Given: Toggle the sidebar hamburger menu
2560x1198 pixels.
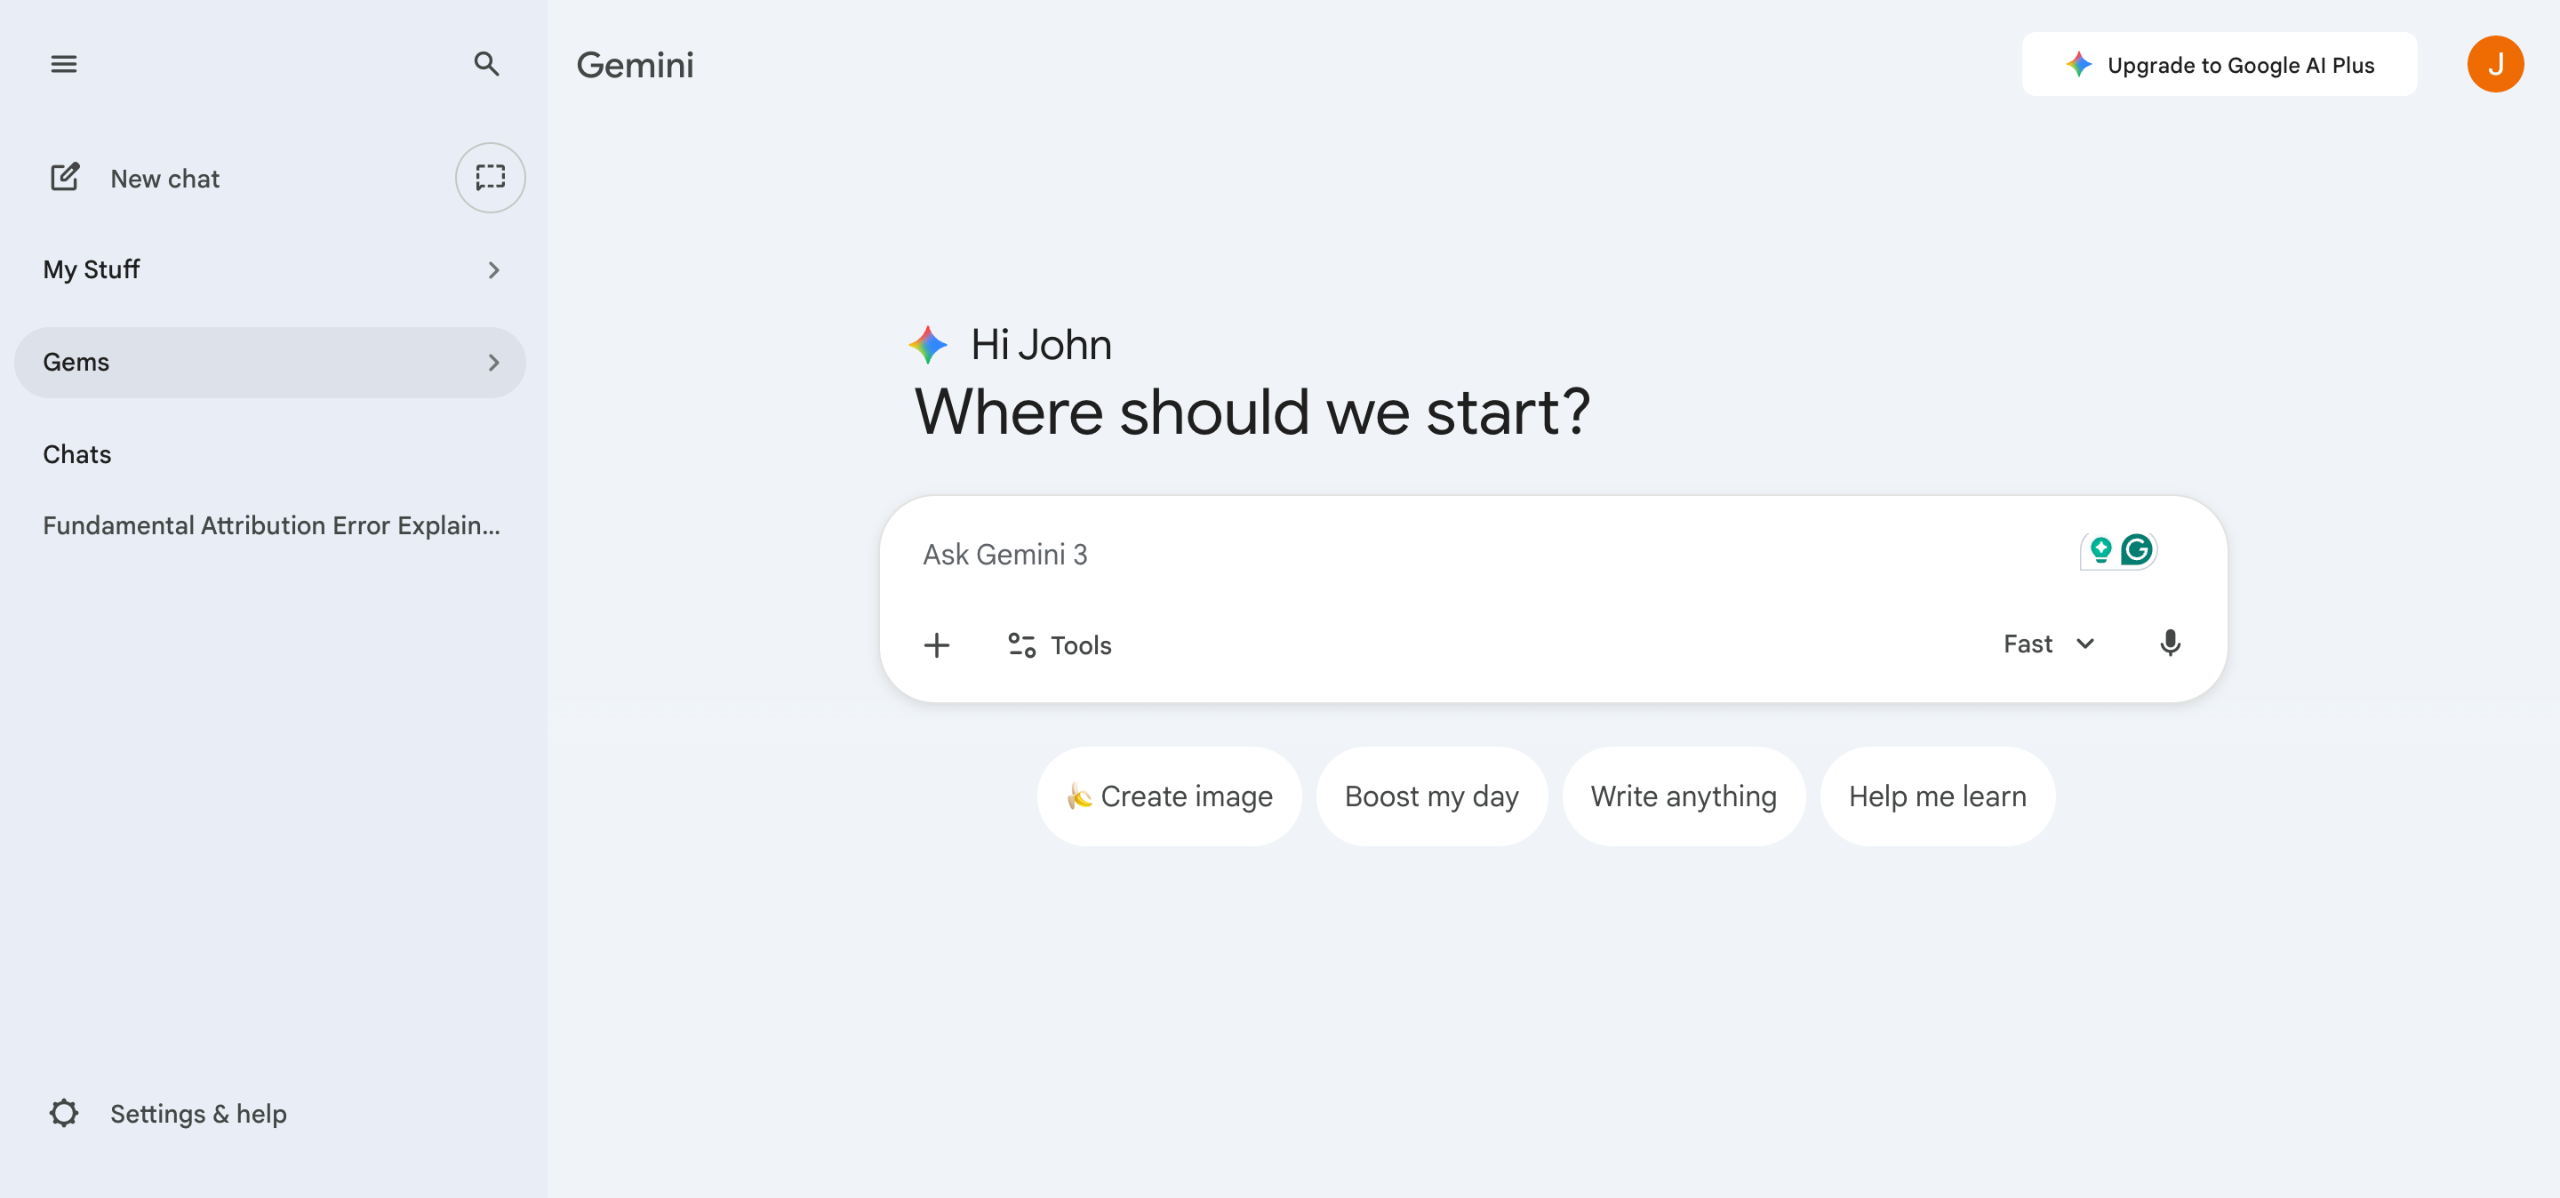Looking at the screenshot, I should [64, 64].
